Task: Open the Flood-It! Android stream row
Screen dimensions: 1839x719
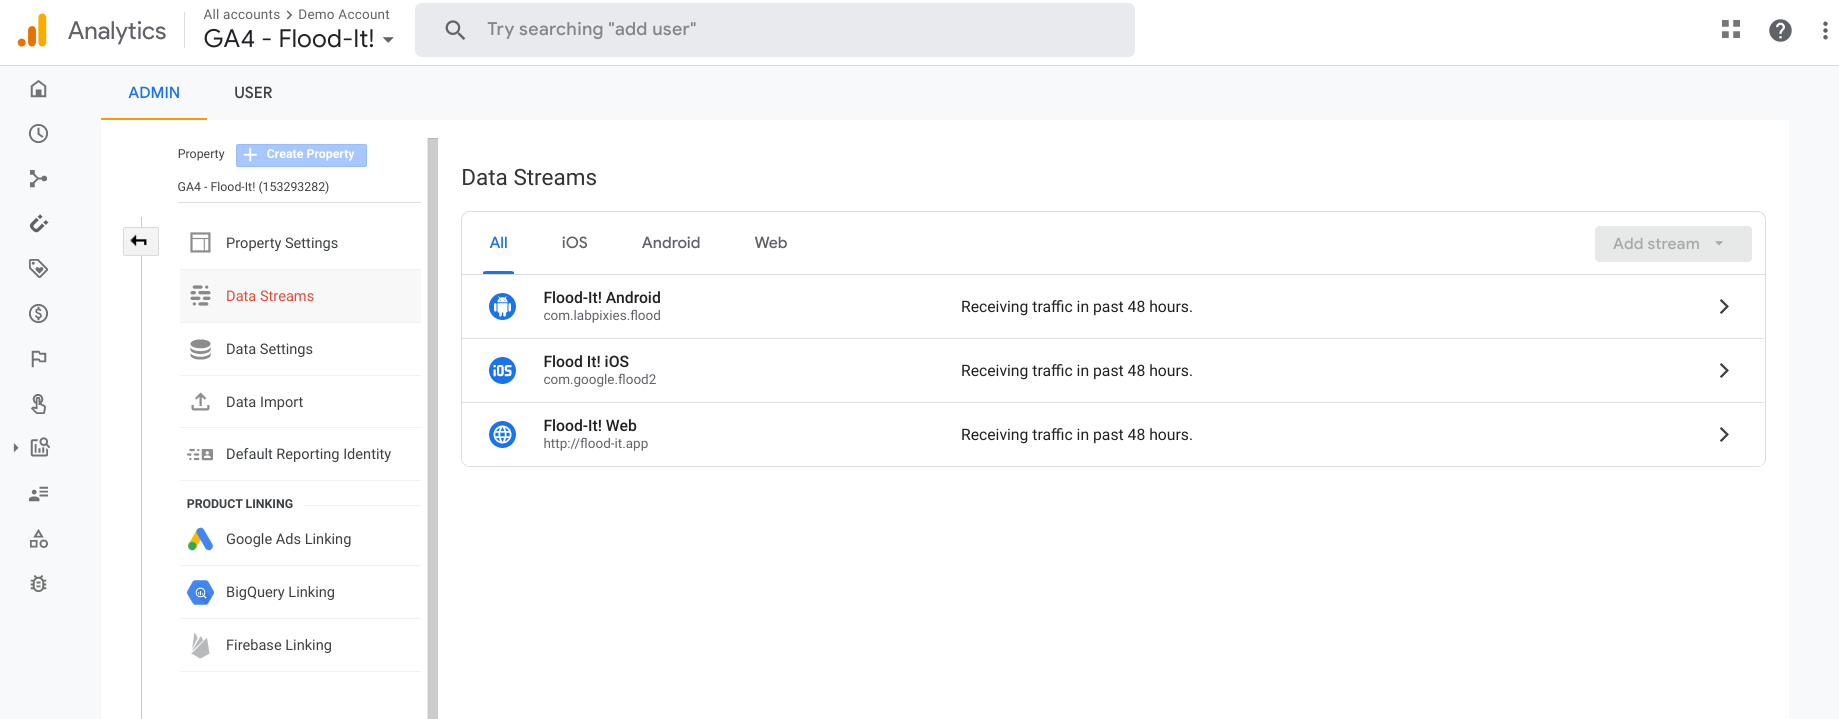Action: click(x=1113, y=307)
